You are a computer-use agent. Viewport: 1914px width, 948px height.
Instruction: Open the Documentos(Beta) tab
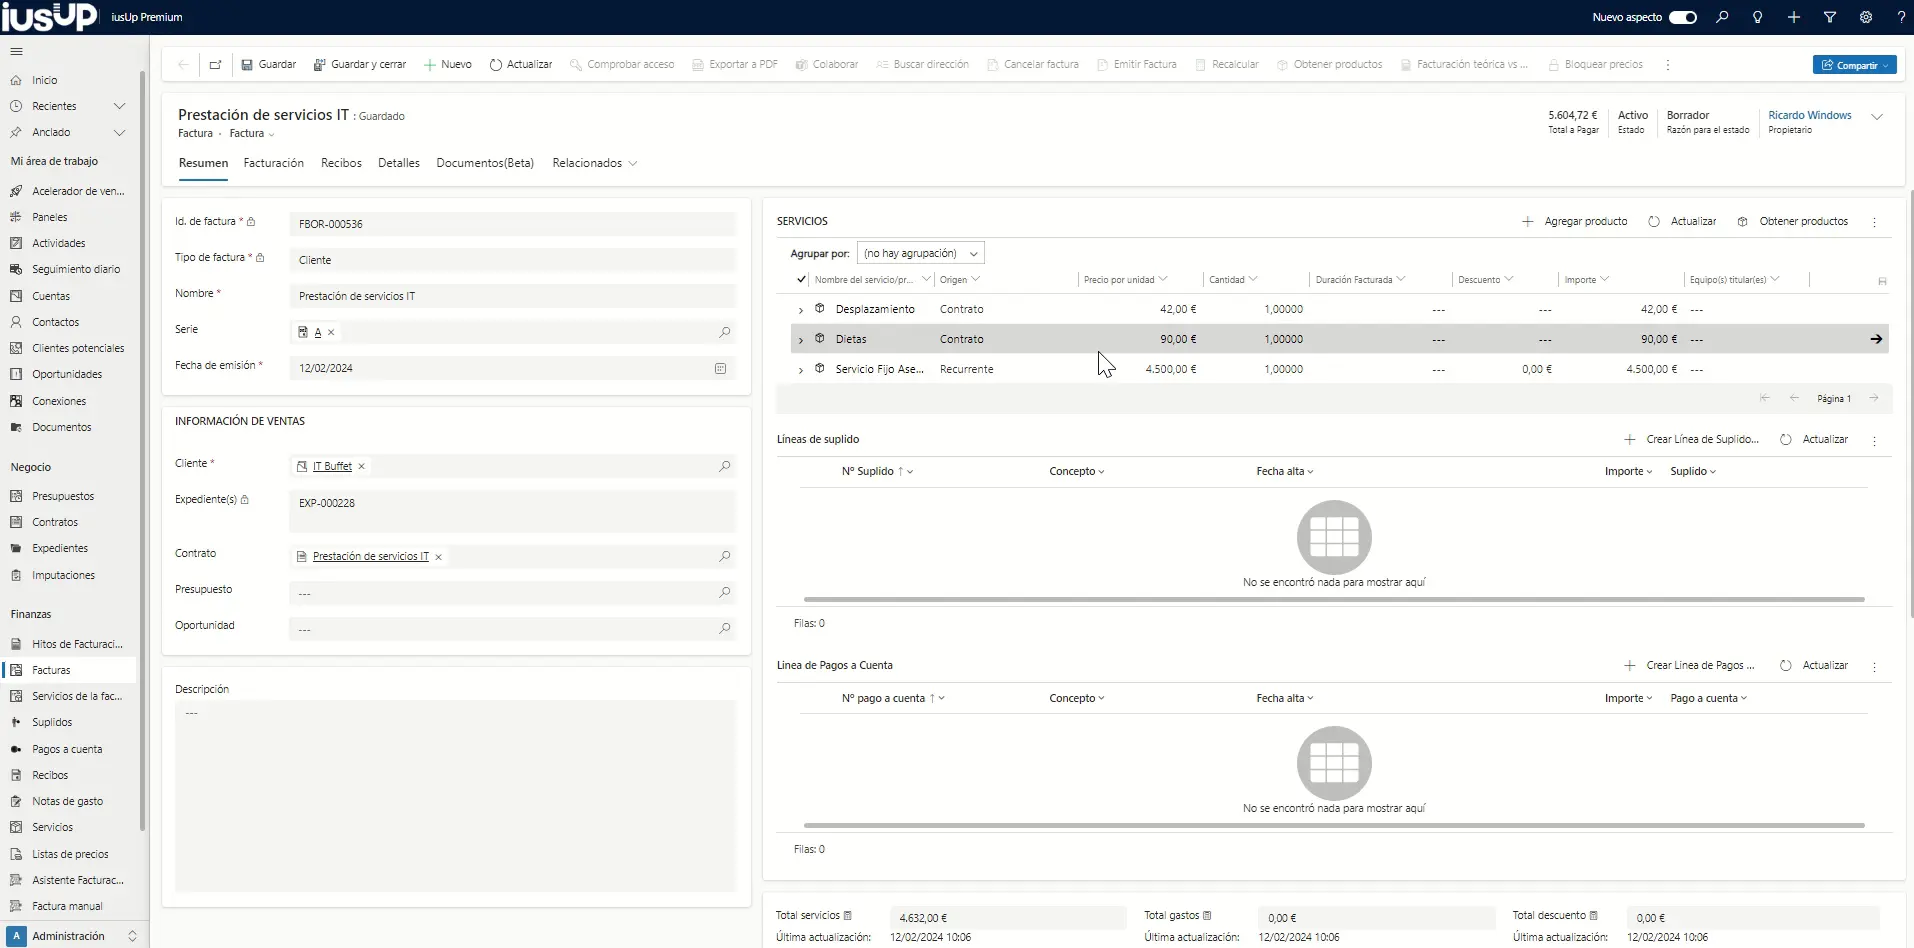point(485,163)
